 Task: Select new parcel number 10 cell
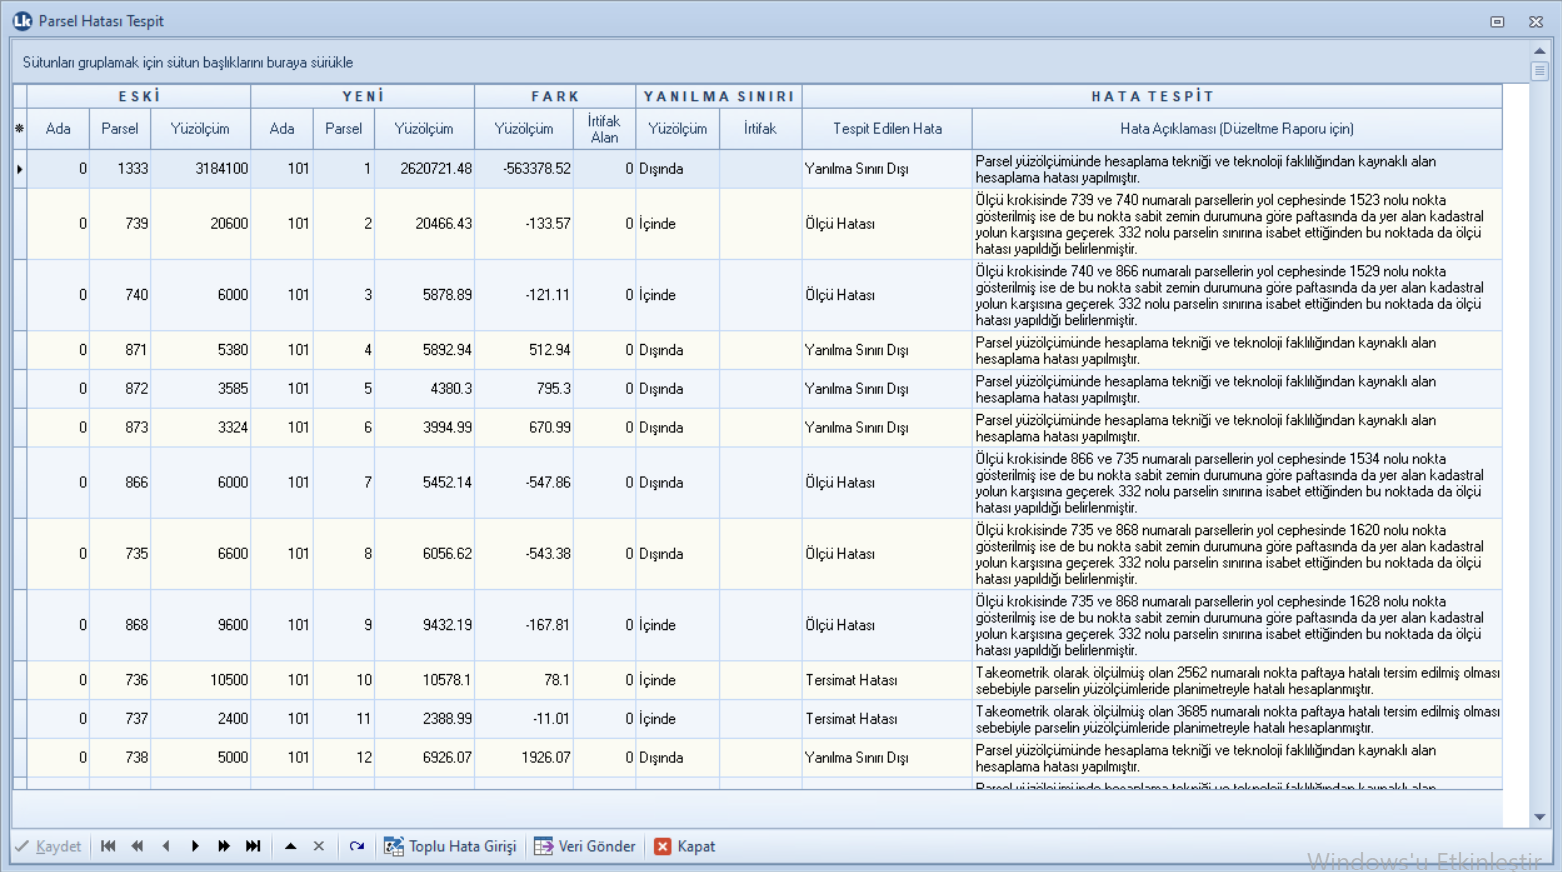(x=344, y=680)
